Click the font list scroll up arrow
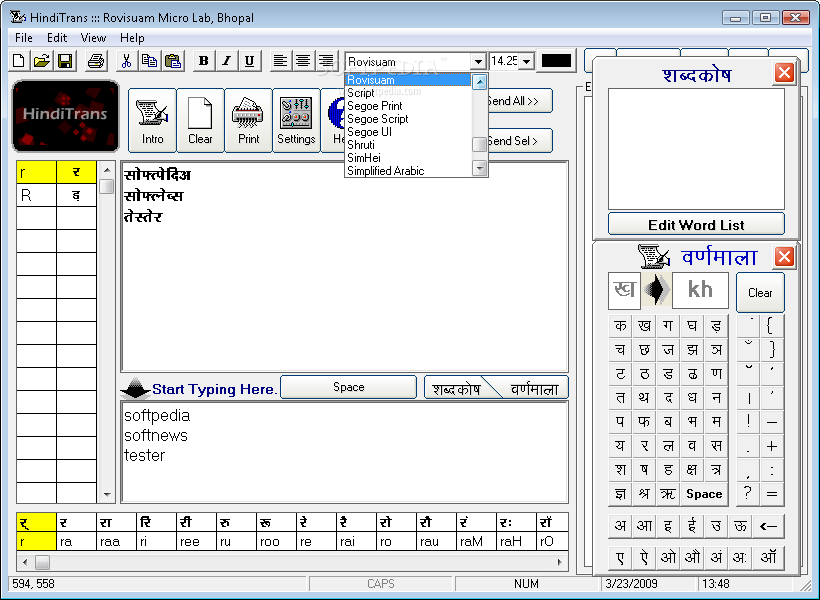820x600 pixels. click(x=480, y=82)
